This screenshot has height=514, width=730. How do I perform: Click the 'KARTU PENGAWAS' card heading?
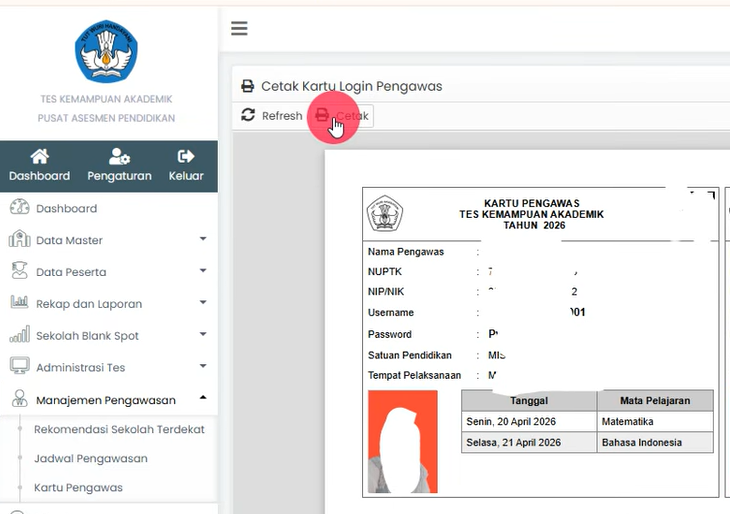pos(532,203)
